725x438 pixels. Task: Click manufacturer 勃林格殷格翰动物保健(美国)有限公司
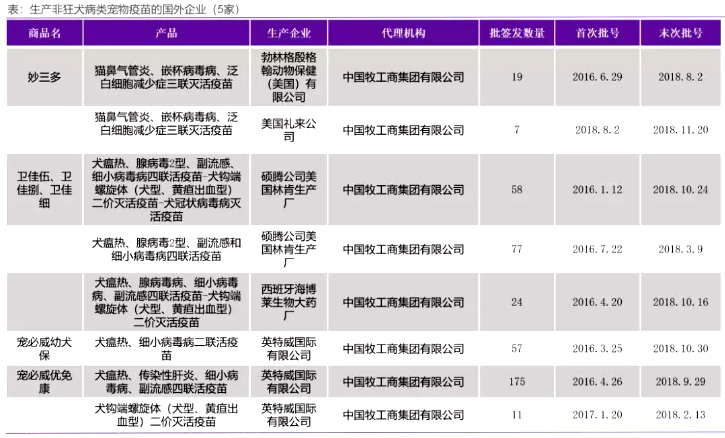289,77
